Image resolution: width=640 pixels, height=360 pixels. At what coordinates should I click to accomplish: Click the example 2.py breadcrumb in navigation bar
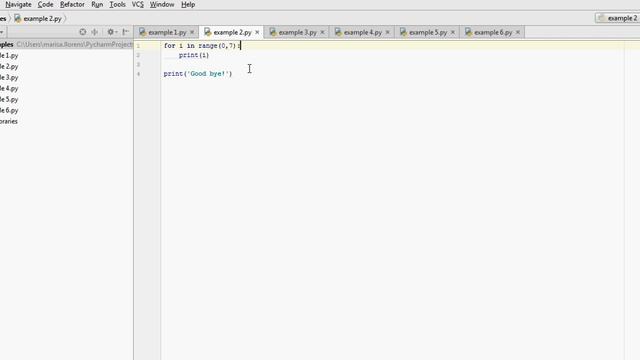tap(38, 18)
